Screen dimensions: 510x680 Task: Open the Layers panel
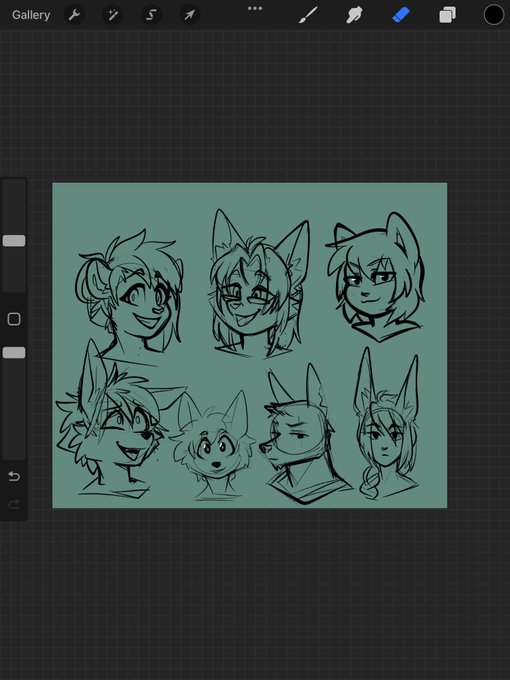click(448, 16)
